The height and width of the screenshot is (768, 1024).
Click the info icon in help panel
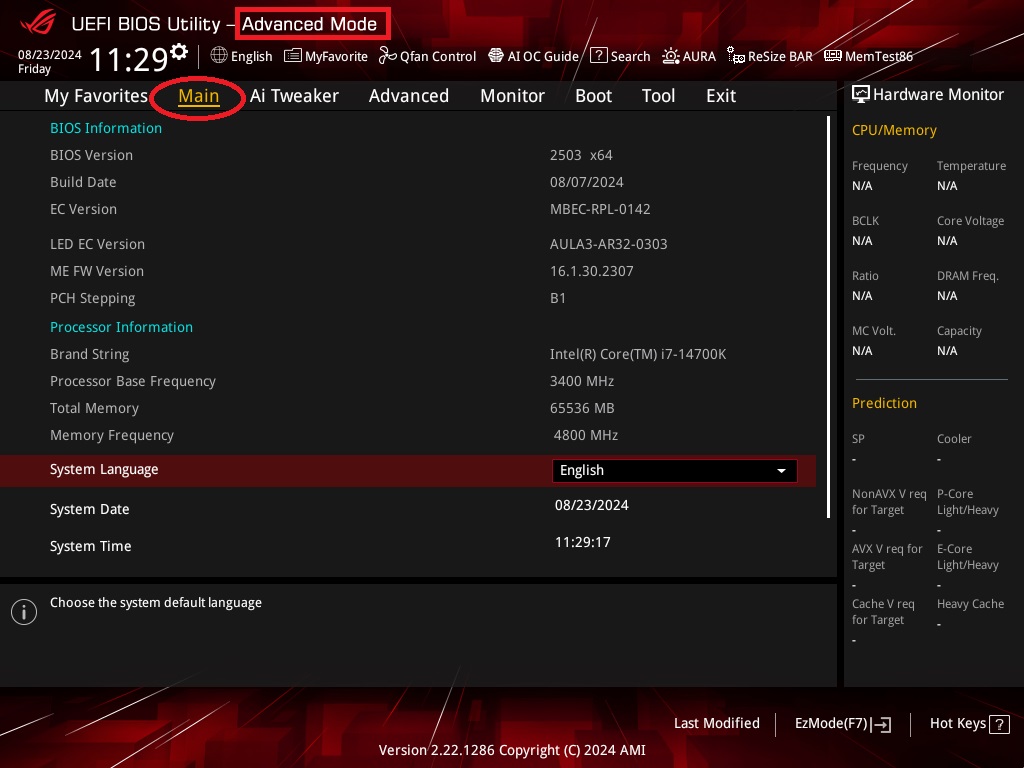[x=24, y=612]
